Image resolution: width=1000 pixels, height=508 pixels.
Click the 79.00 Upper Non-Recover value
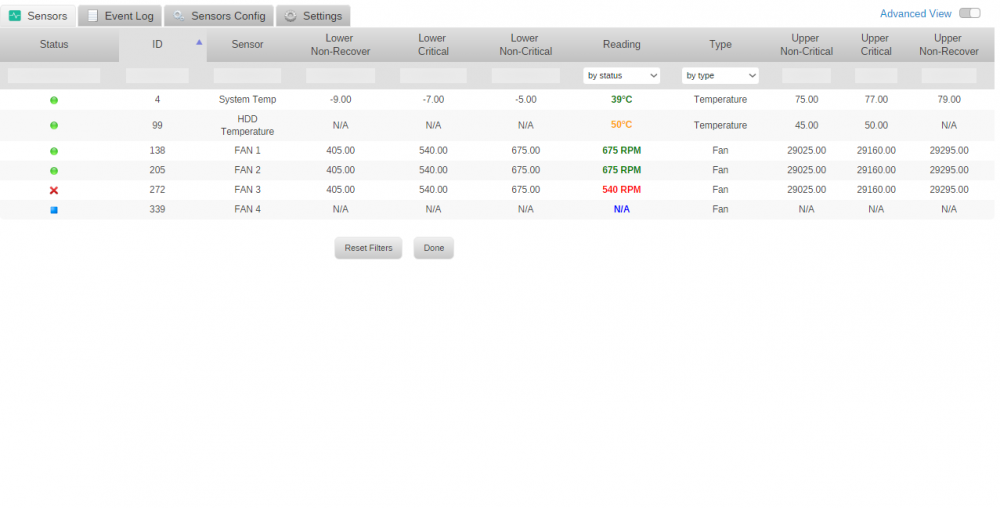(x=949, y=99)
